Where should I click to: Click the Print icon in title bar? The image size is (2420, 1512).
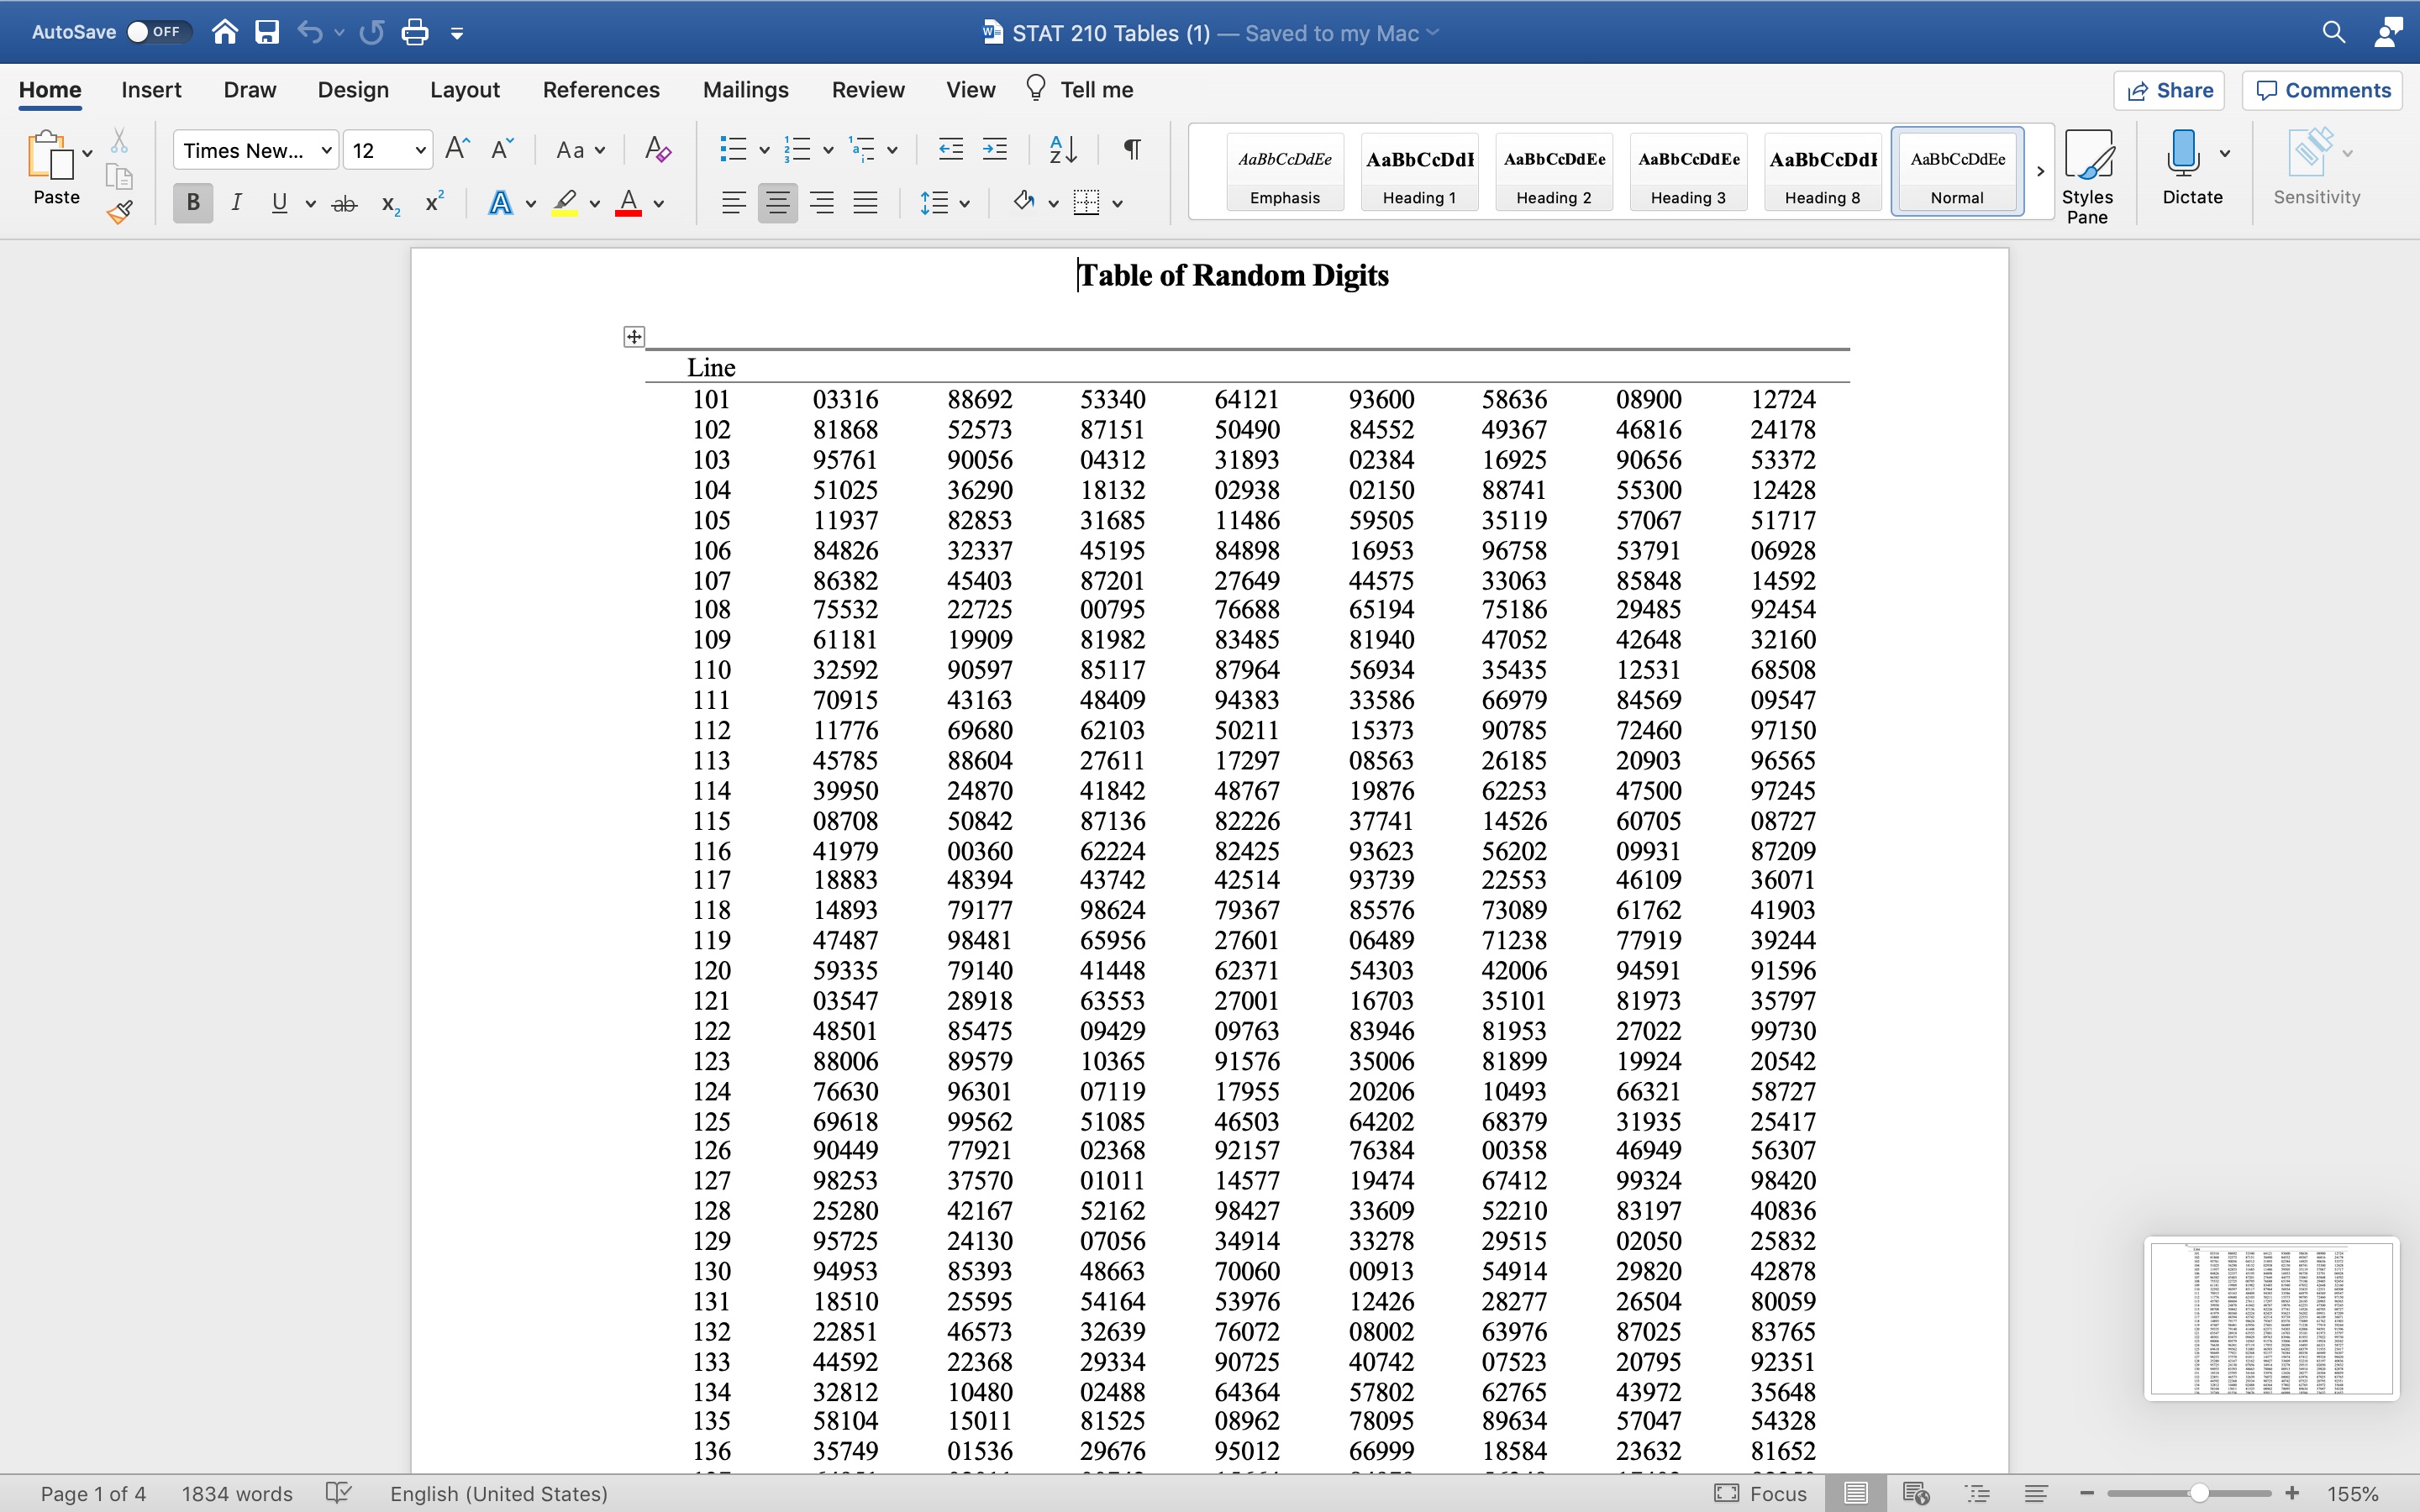tap(414, 33)
